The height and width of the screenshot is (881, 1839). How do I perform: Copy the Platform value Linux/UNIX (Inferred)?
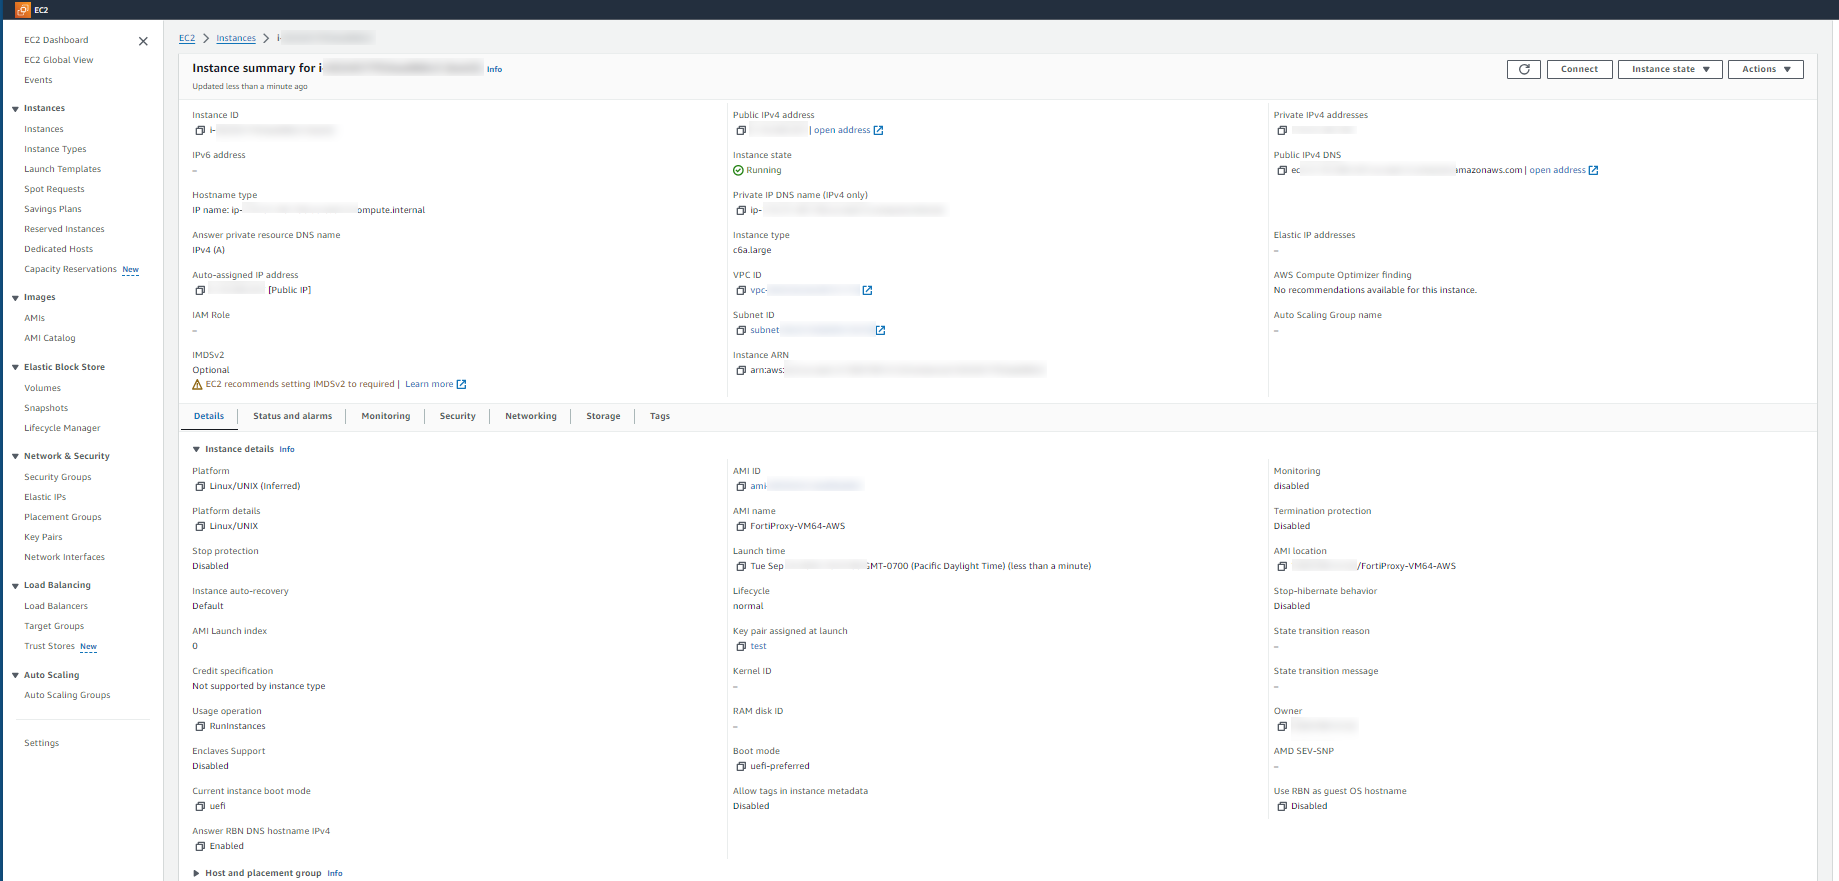click(200, 486)
